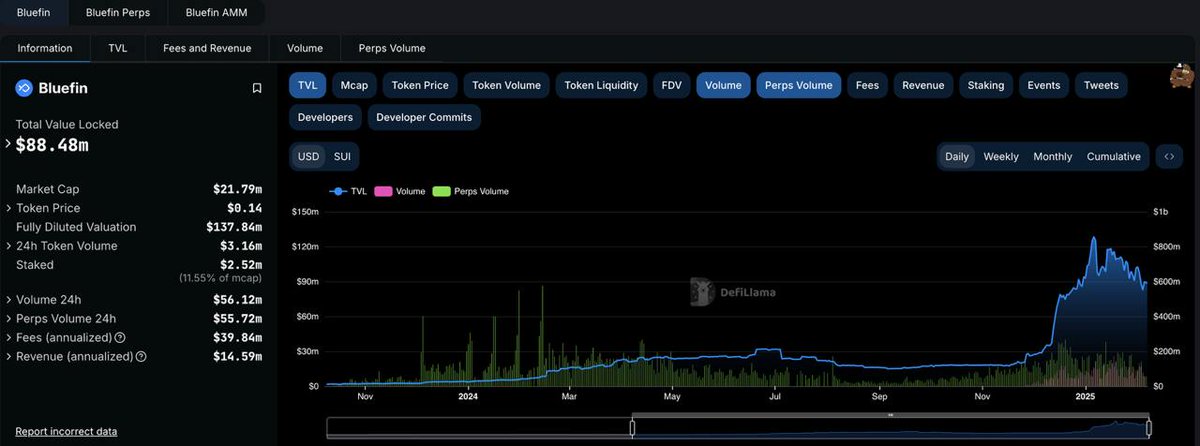Switch chart to Monthly interval
This screenshot has height=446, width=1200.
tap(1053, 157)
